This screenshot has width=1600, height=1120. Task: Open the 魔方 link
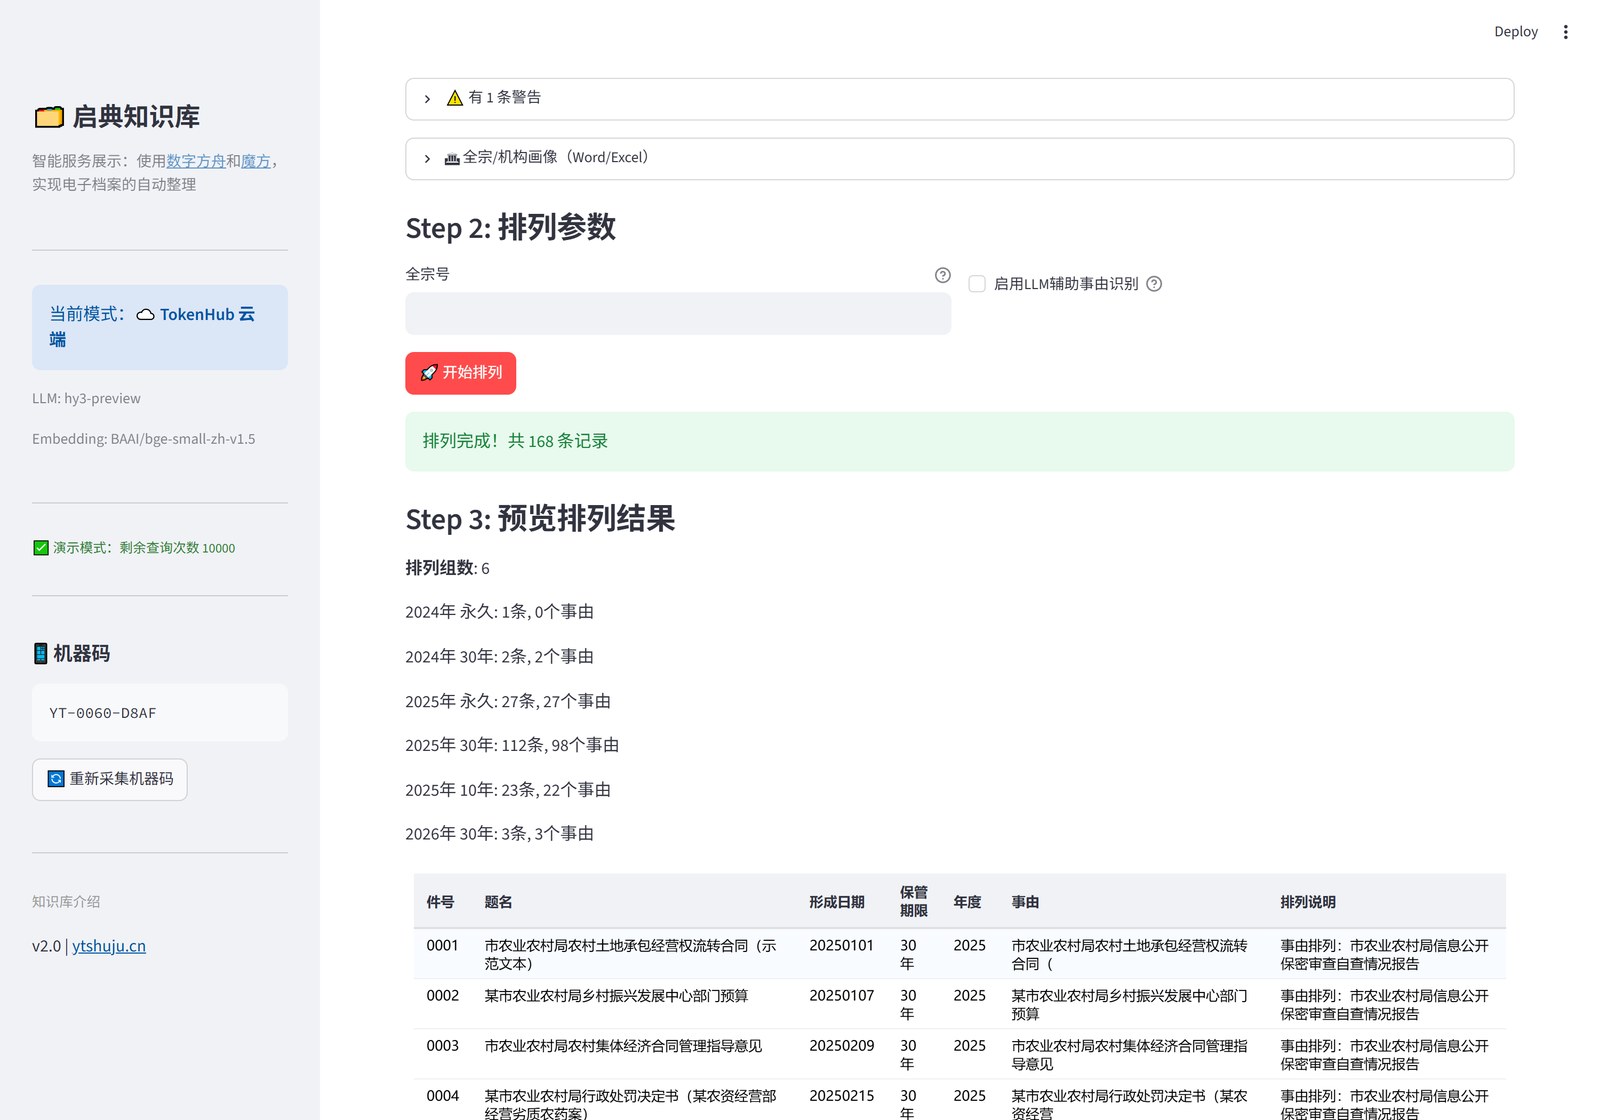(x=256, y=161)
